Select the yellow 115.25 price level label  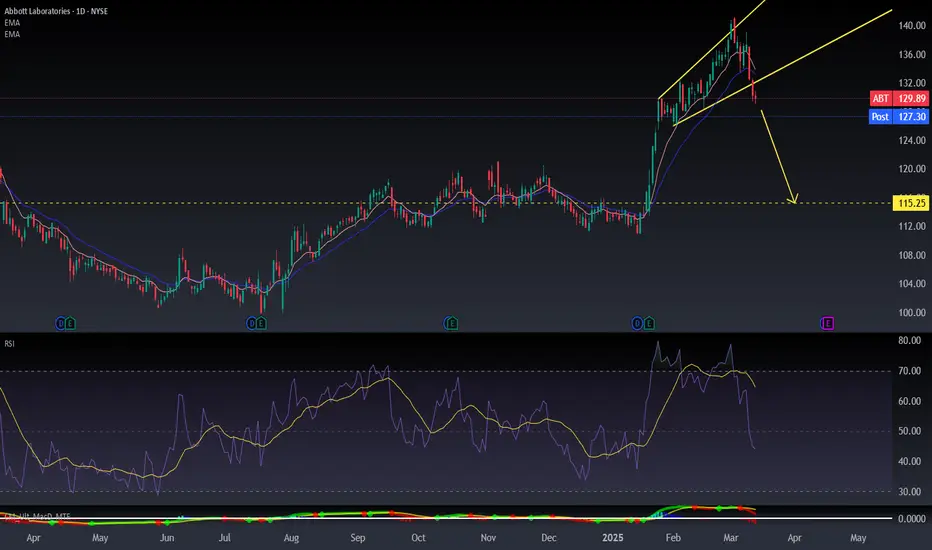911,203
